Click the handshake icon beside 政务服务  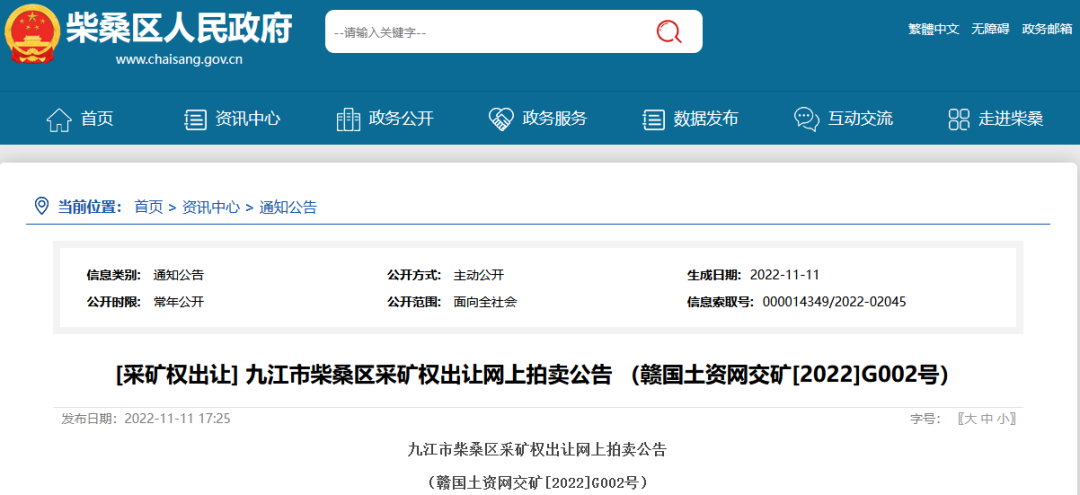click(501, 119)
